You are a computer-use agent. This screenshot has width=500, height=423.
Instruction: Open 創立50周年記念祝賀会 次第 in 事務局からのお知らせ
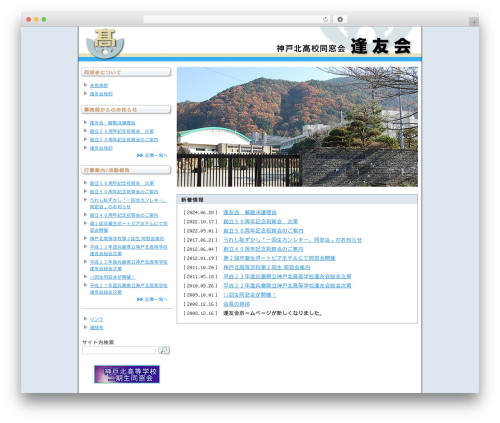click(122, 131)
